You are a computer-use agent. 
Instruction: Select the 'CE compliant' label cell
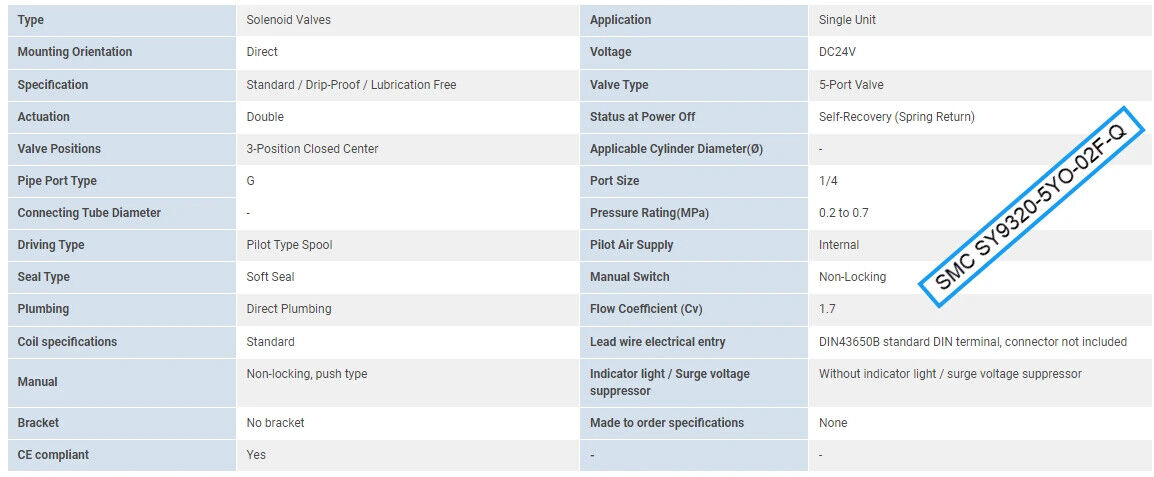click(x=53, y=455)
